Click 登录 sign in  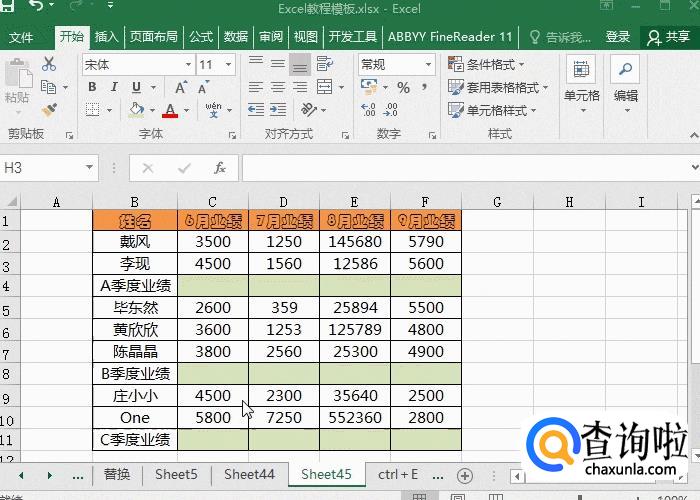click(x=618, y=37)
